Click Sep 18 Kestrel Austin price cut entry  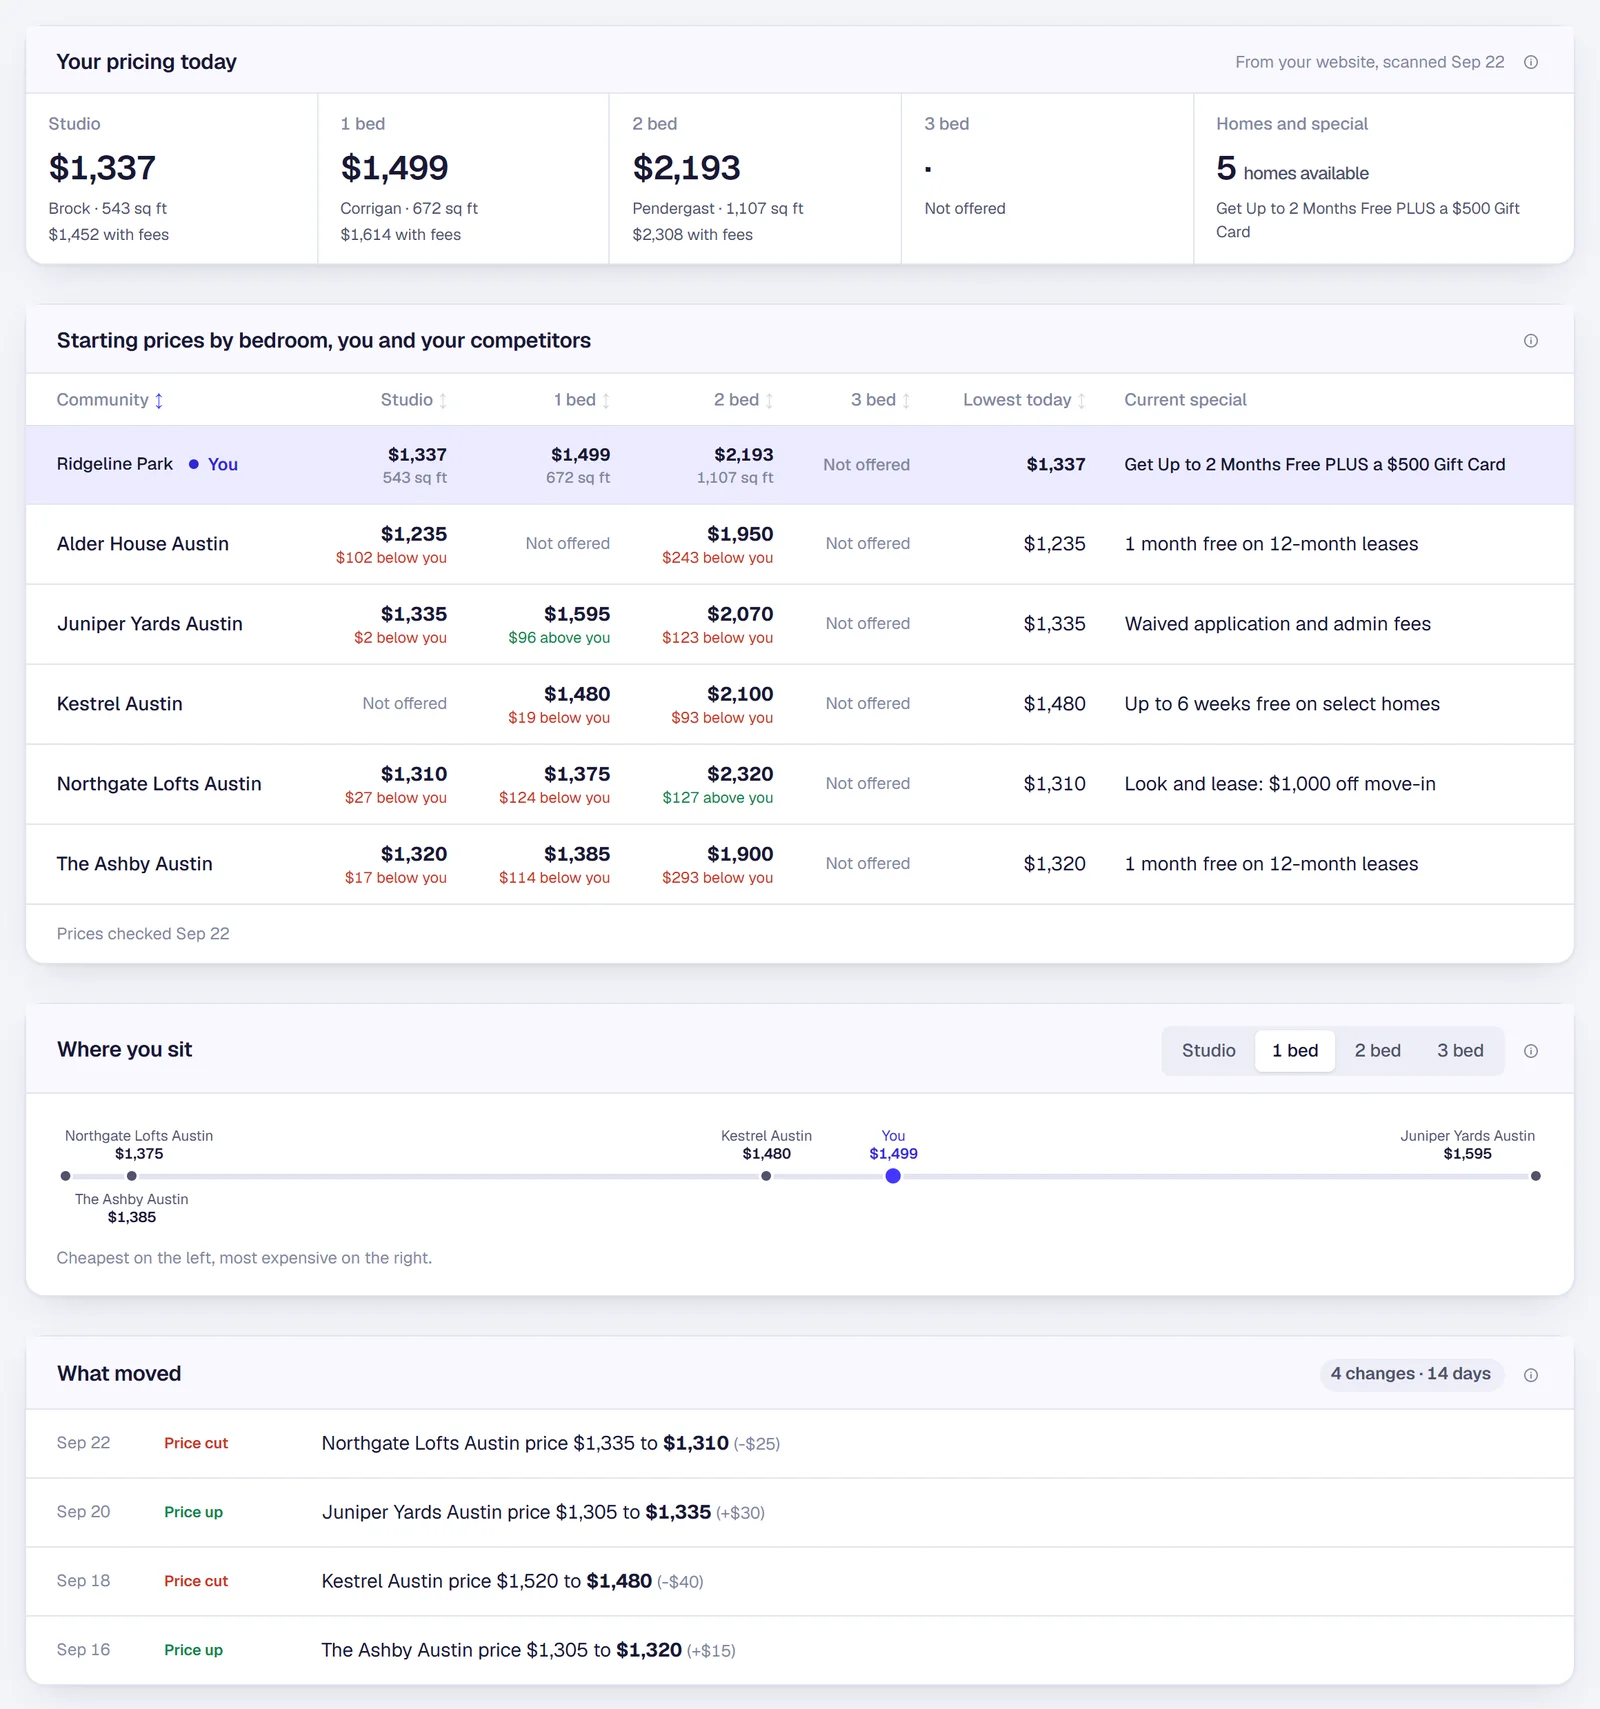click(800, 1582)
